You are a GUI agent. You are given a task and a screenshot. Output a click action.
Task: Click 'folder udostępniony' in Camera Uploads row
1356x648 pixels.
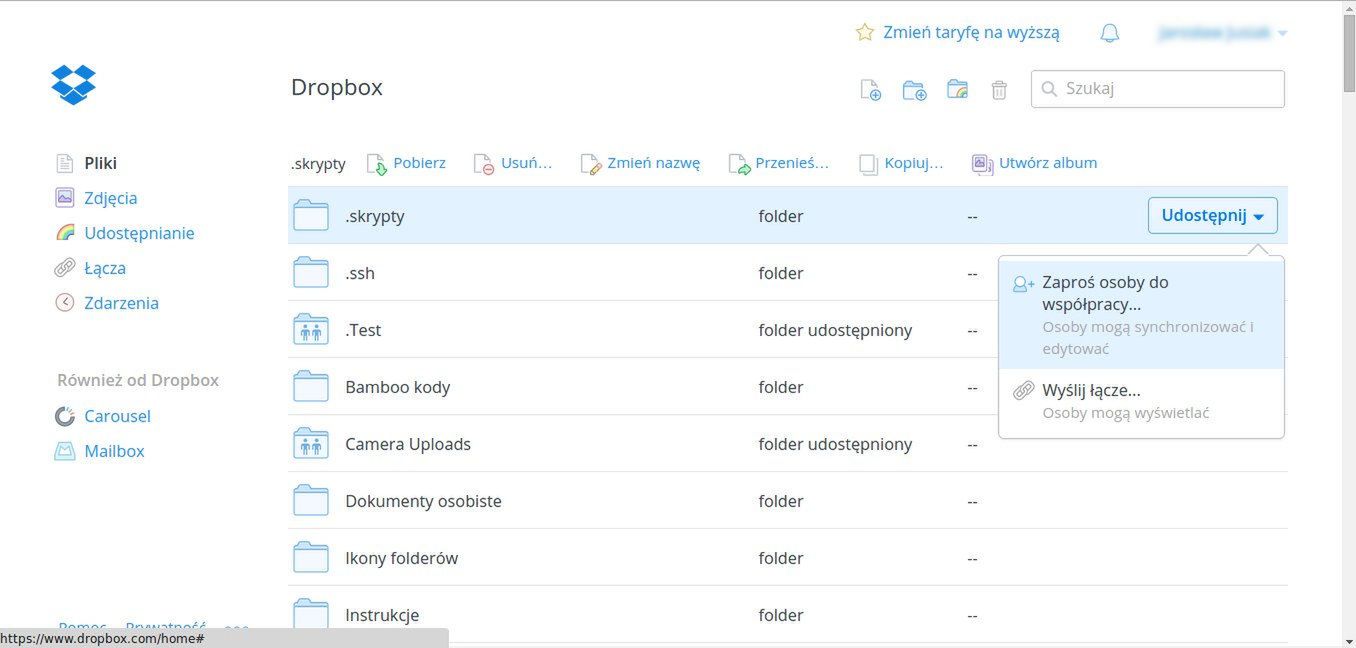click(x=835, y=444)
